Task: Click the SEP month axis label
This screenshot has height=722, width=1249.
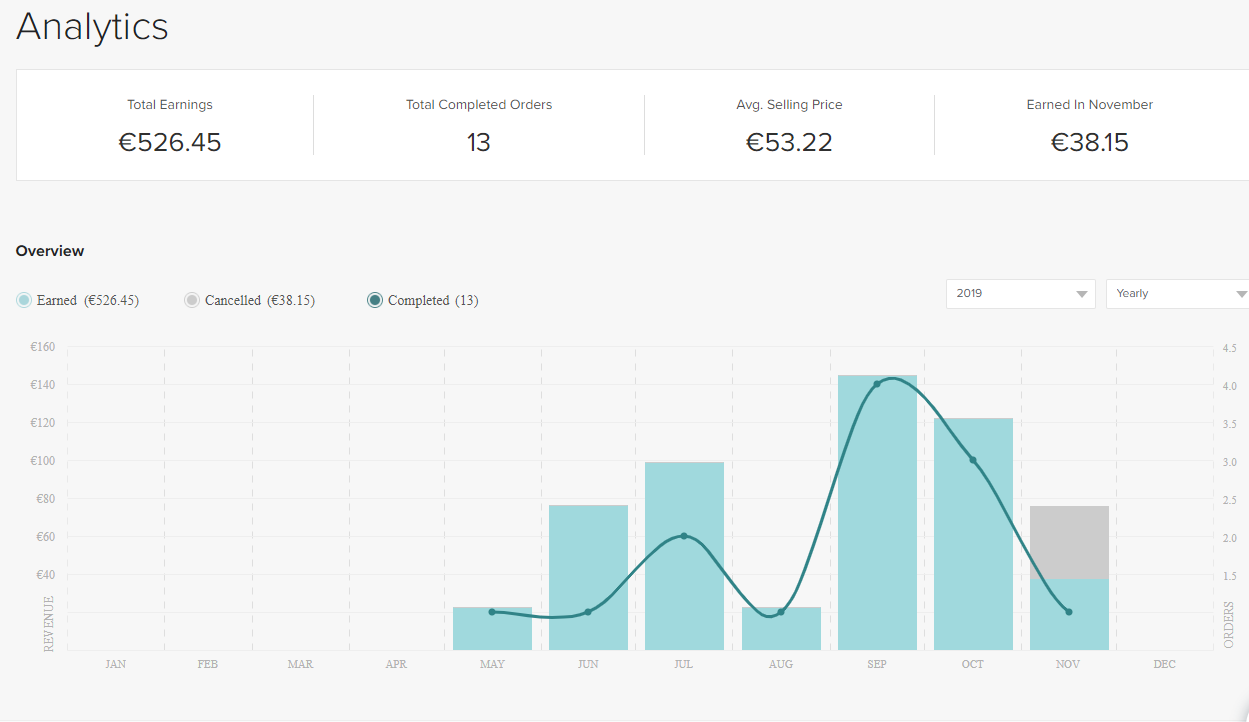Action: click(877, 664)
